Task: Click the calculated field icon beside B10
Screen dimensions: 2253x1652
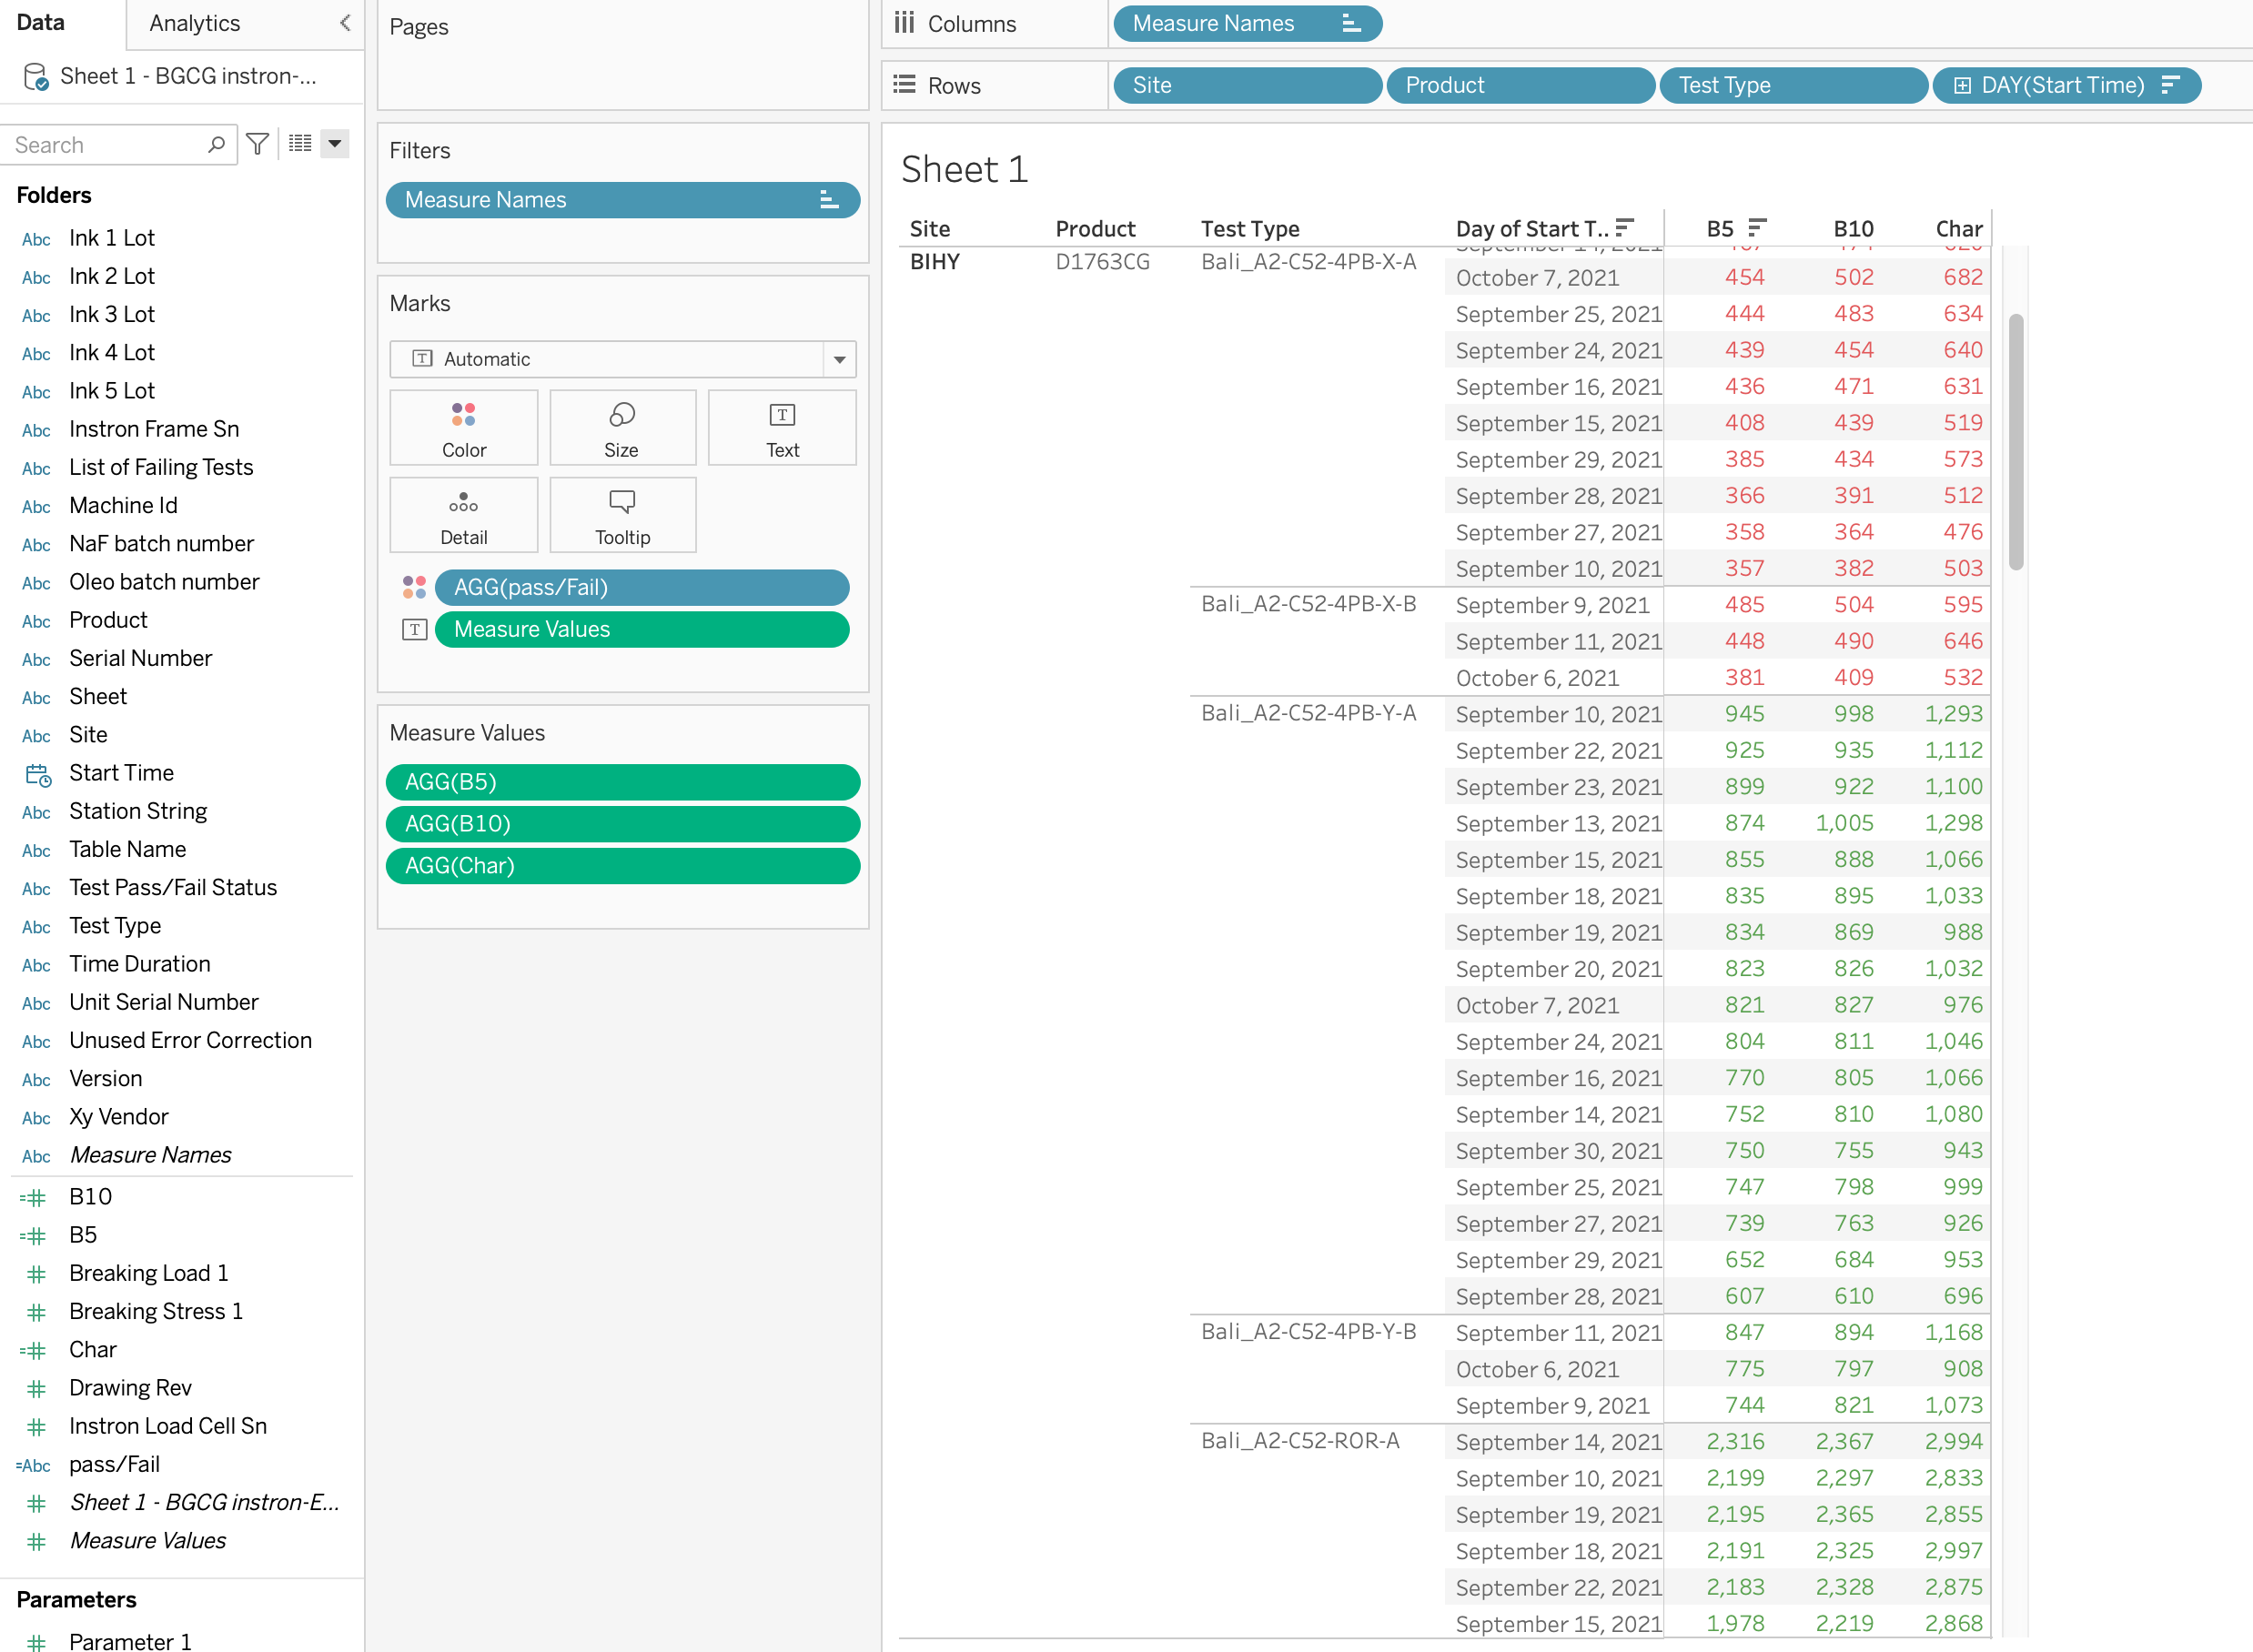Action: [33, 1198]
